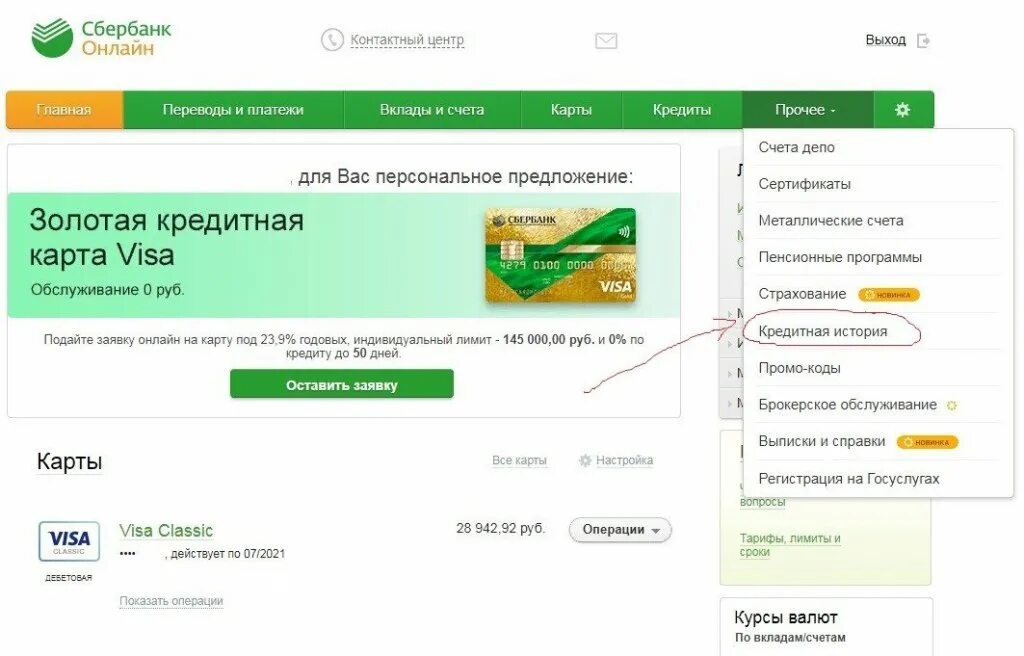Select Металлические счета menu entry
Viewport: 1024px width, 656px height.
[x=831, y=221]
